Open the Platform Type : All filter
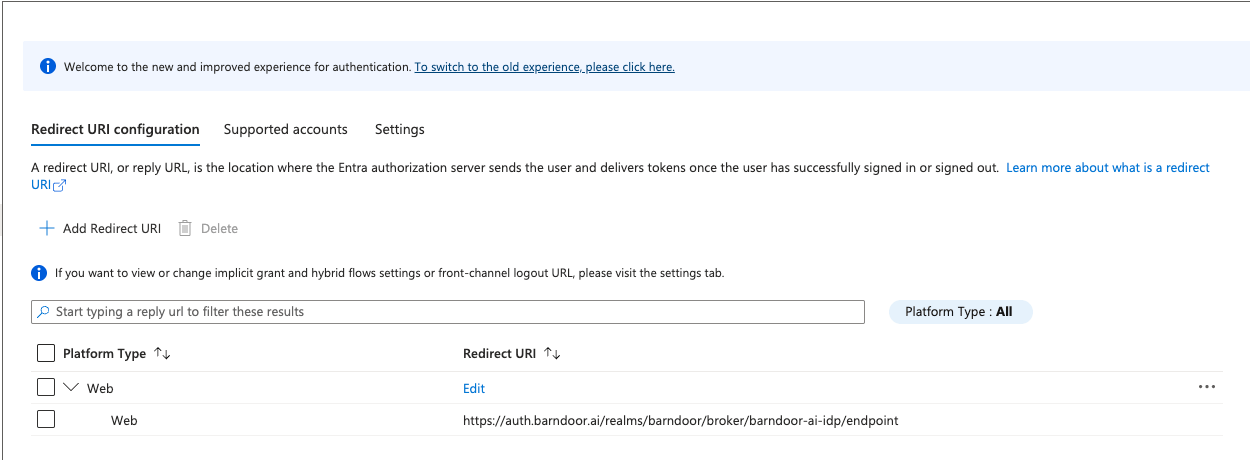The height and width of the screenshot is (460, 1250). point(960,312)
